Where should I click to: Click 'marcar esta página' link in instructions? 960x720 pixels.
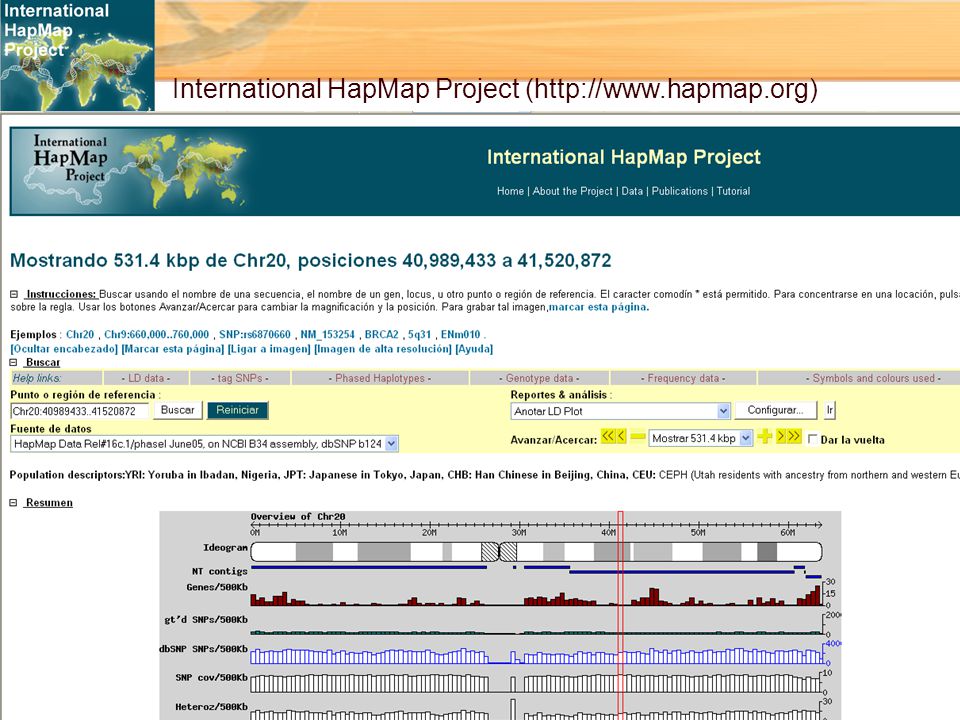tap(598, 307)
